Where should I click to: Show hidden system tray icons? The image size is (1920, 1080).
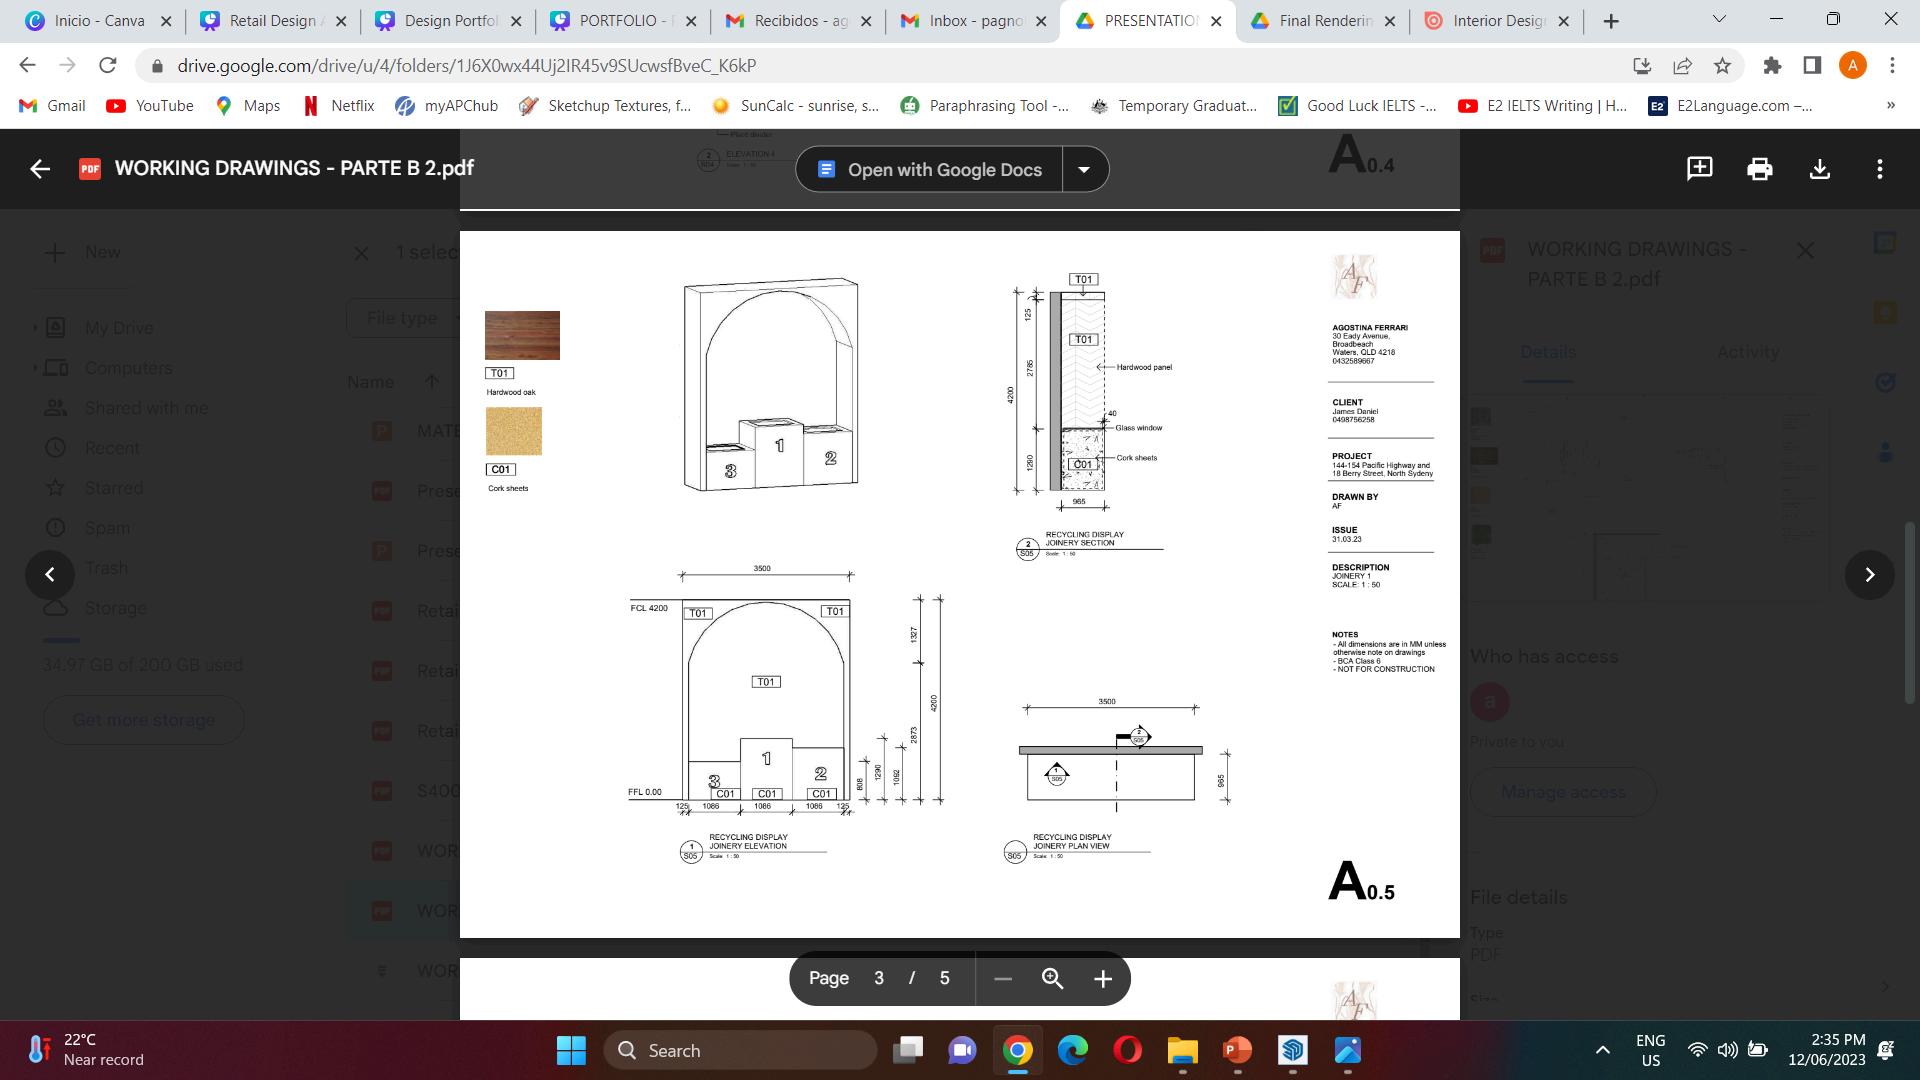[x=1602, y=1050]
